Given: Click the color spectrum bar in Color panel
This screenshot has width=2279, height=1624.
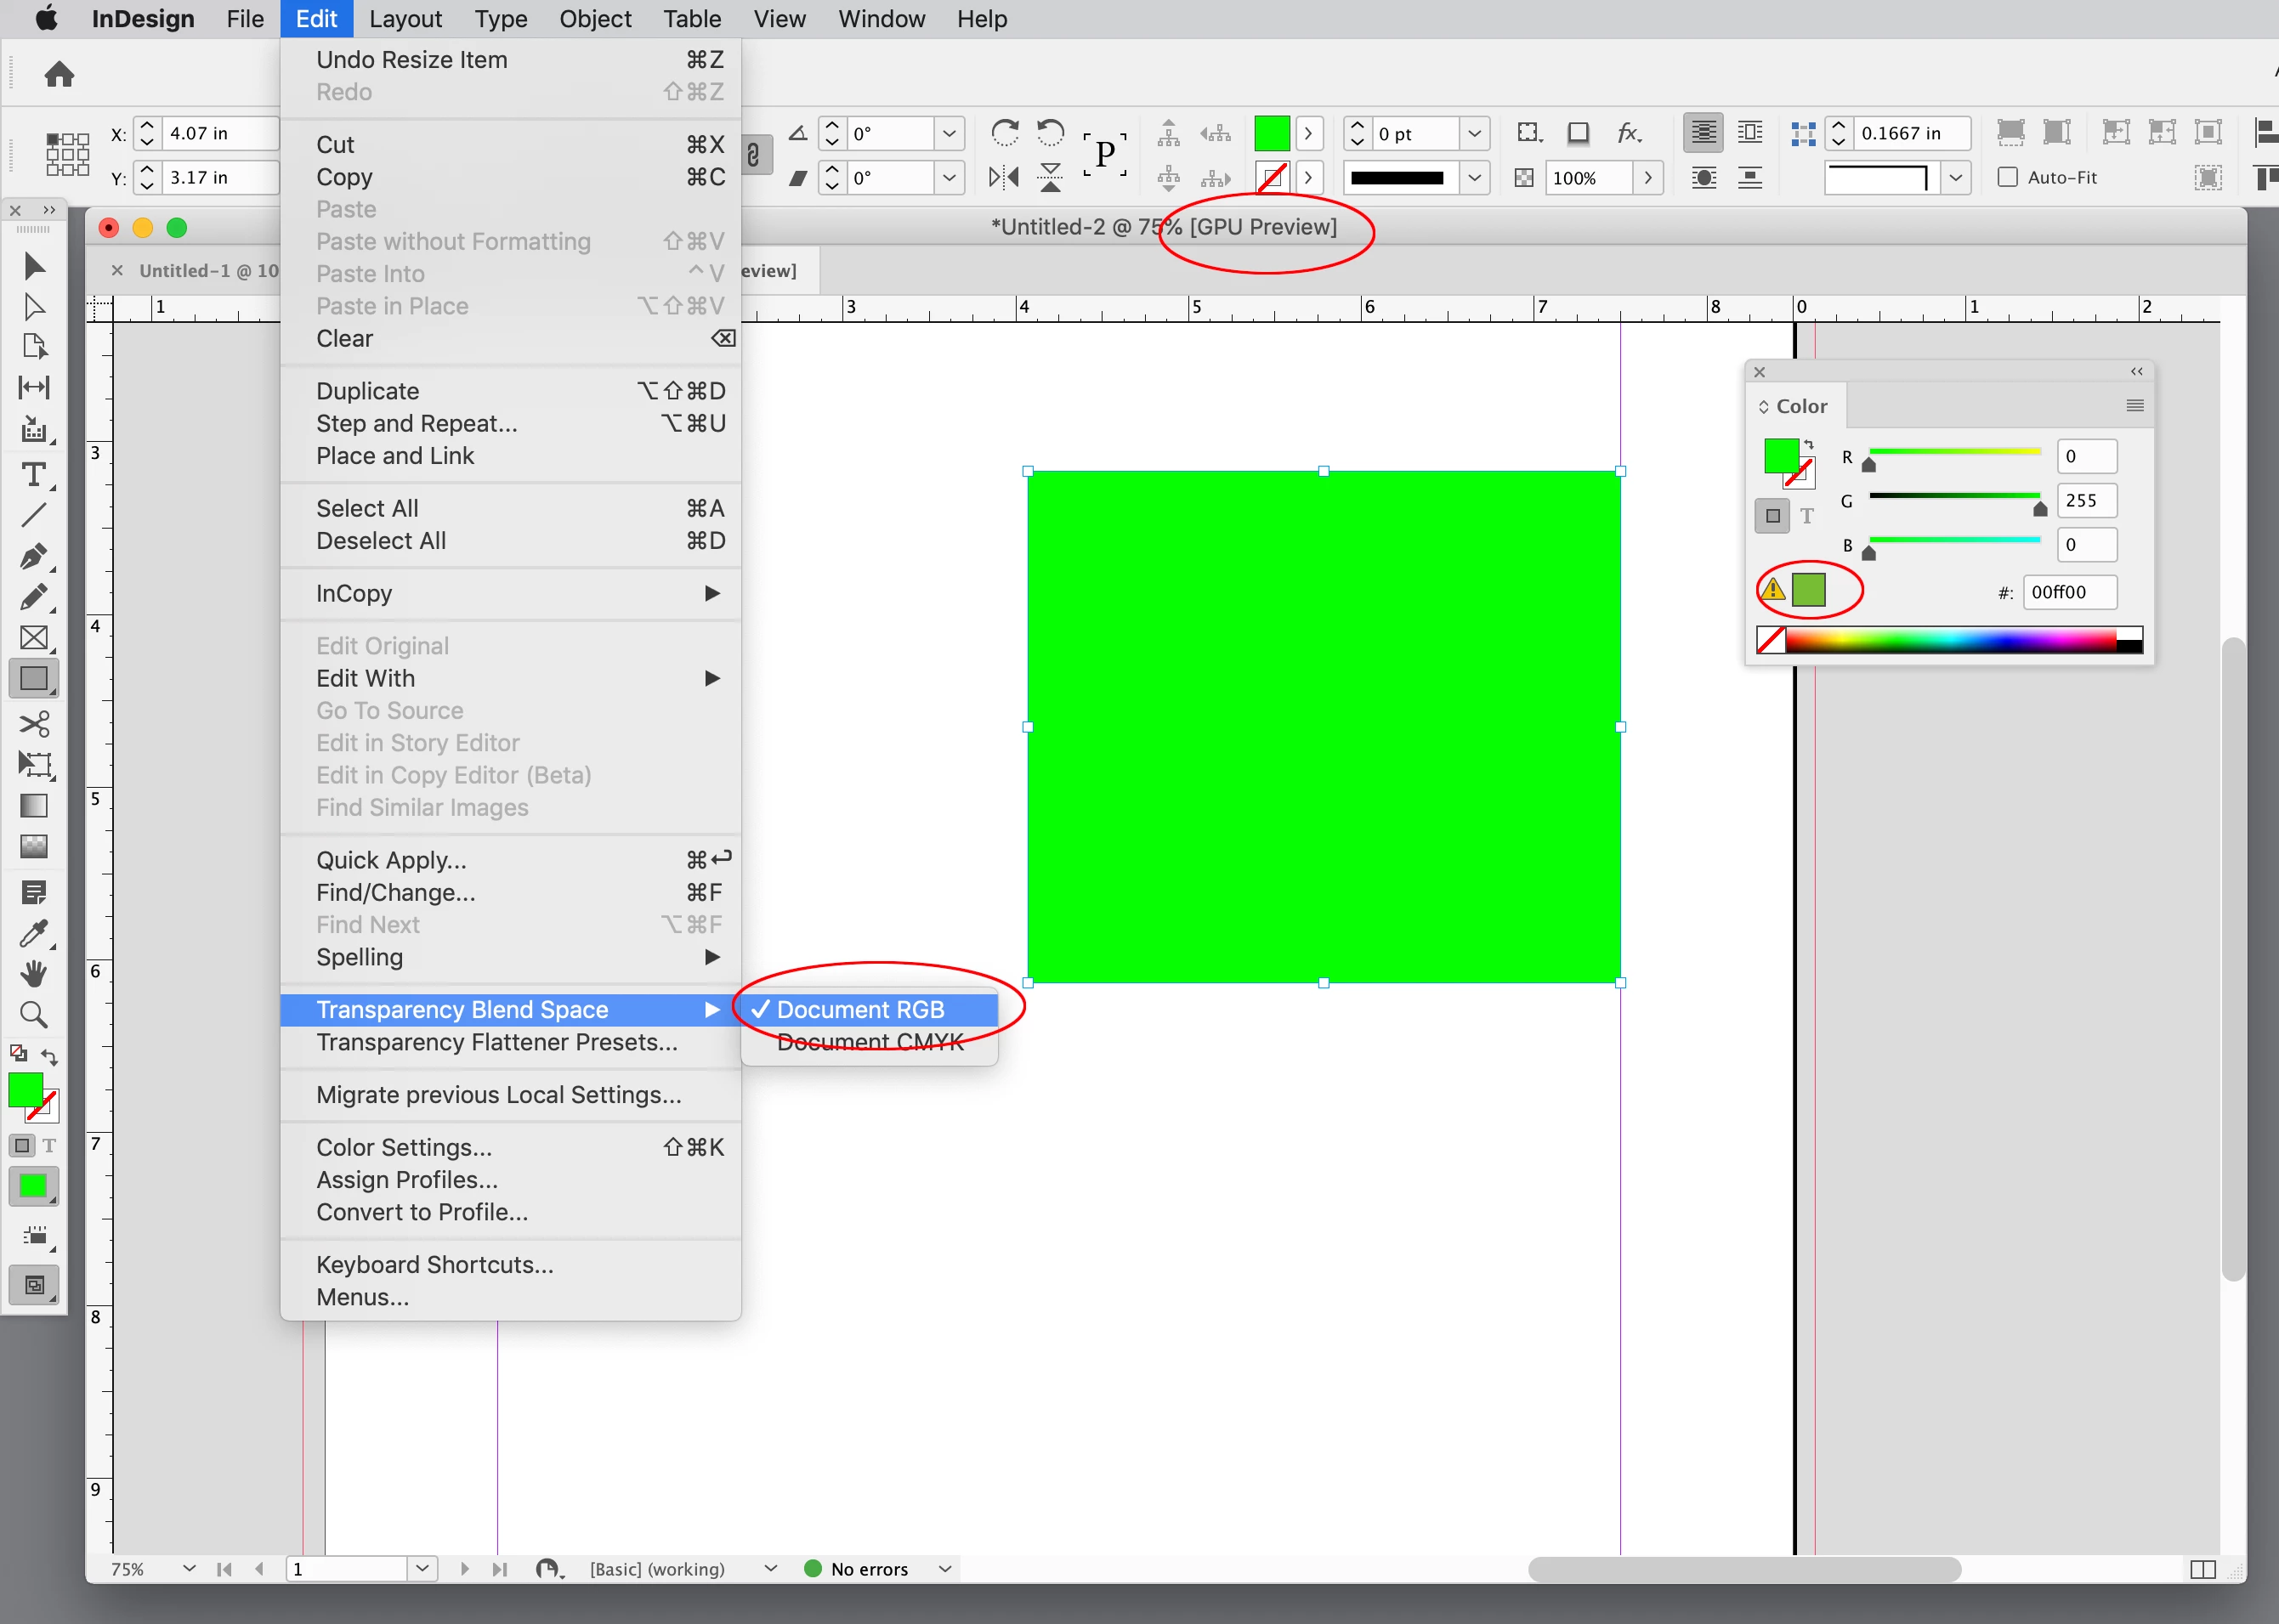Looking at the screenshot, I should [1950, 640].
